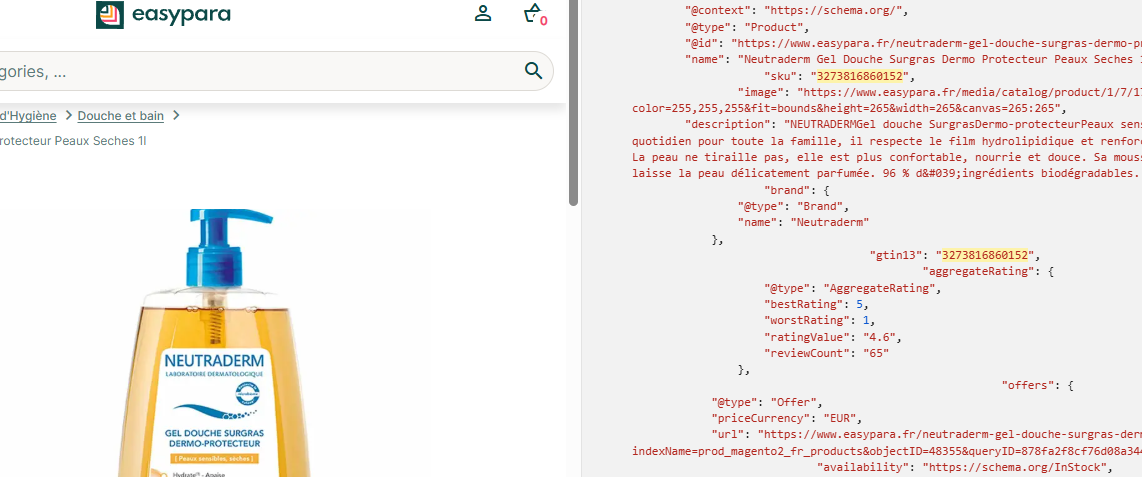Open the Douche et bain breadcrumb link
Screen dimensions: 1142x477
click(x=121, y=115)
